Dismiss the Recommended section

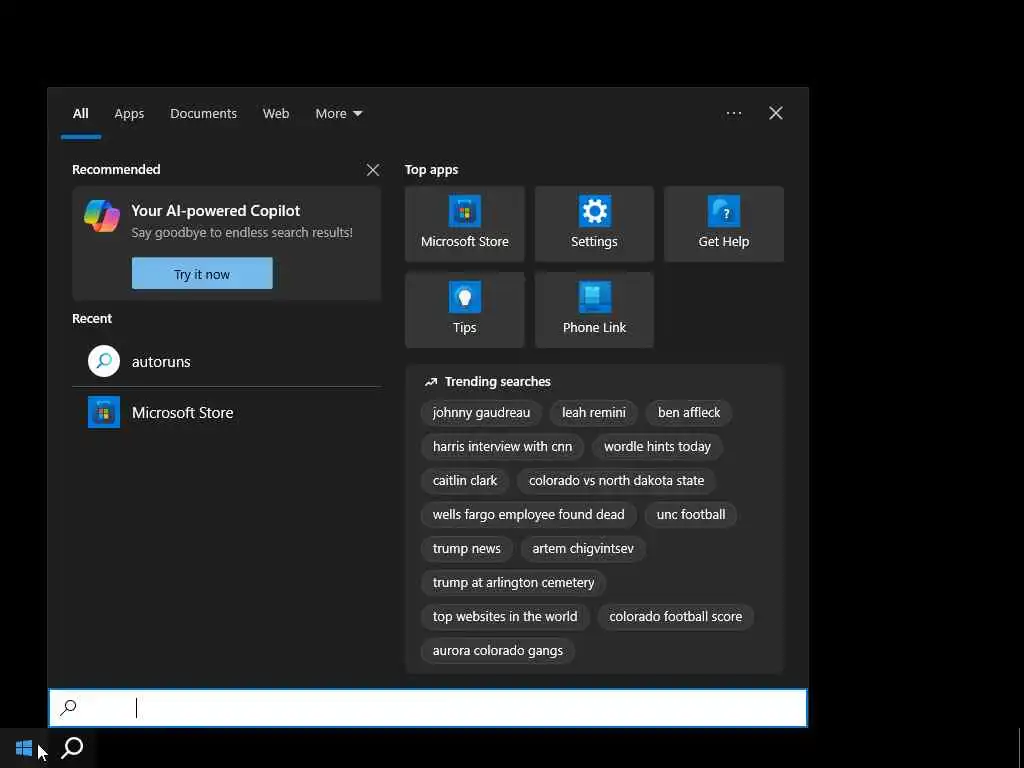[x=373, y=170]
